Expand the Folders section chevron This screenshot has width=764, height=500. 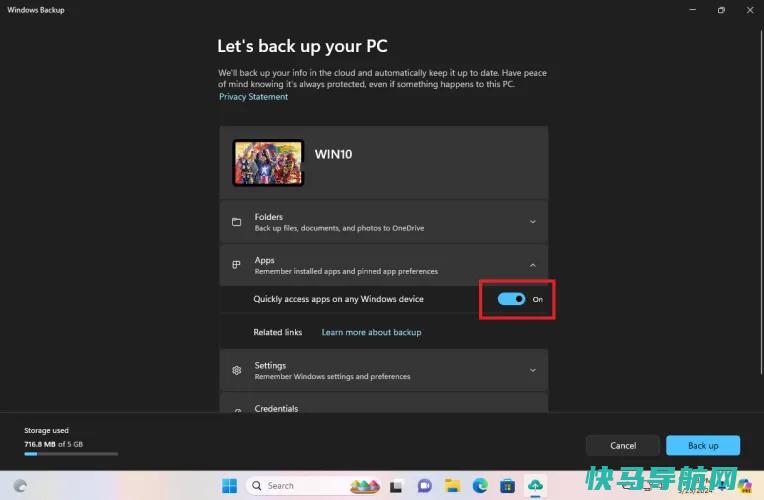pyautogui.click(x=533, y=222)
